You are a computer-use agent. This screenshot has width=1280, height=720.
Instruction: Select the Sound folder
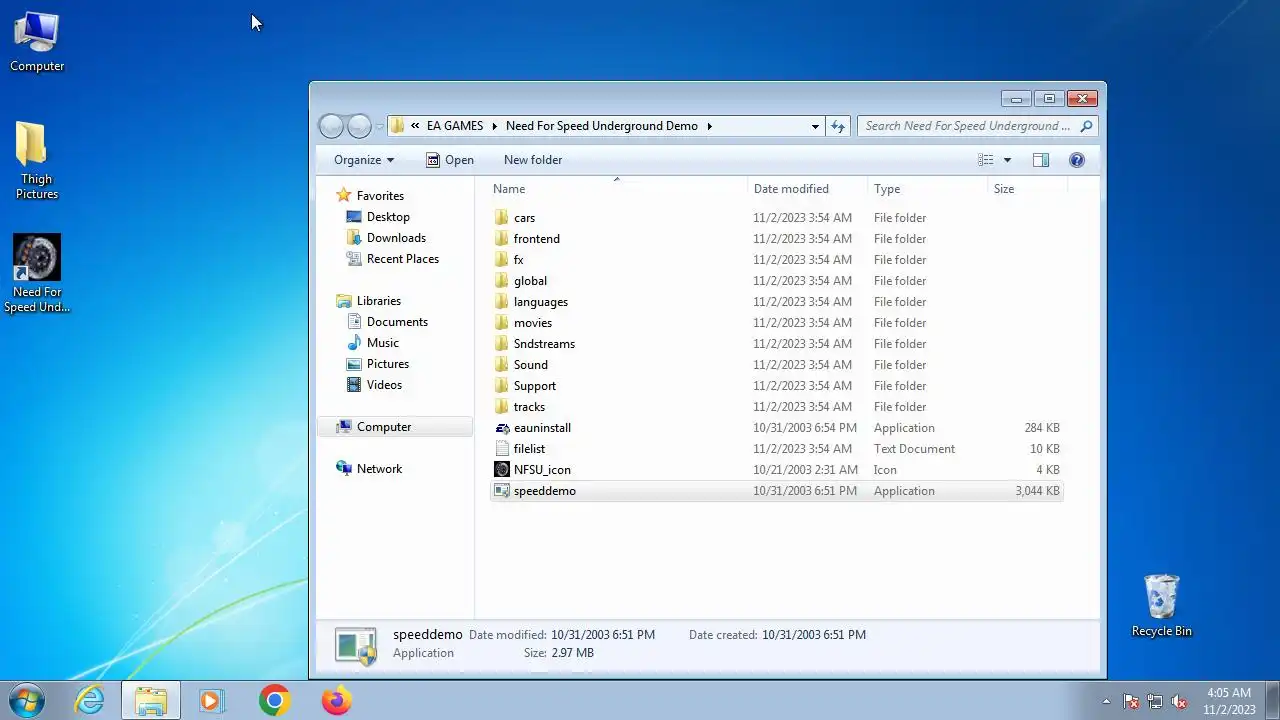[530, 365]
